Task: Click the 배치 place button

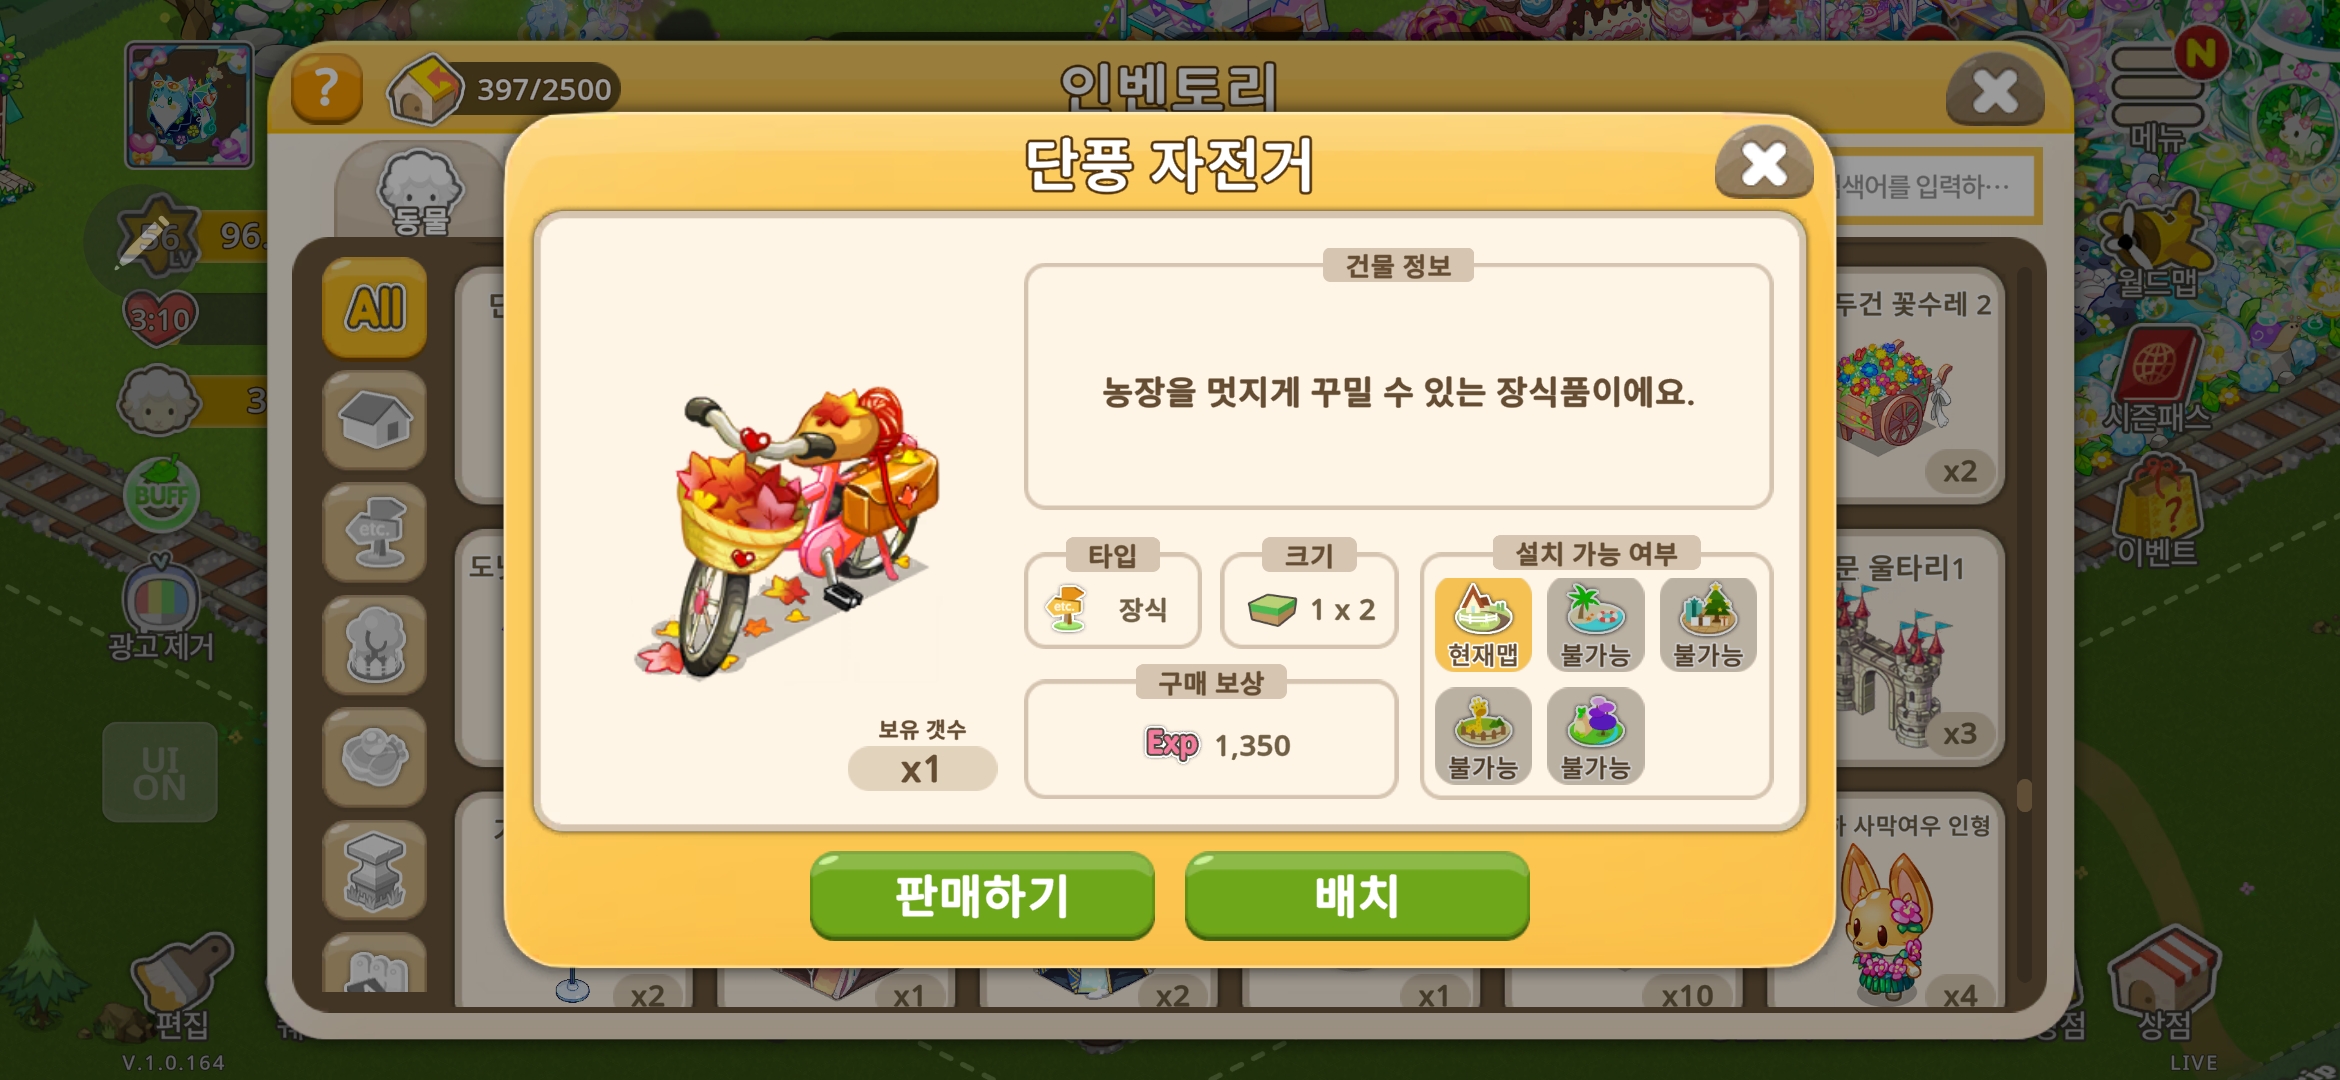Action: tap(1357, 896)
